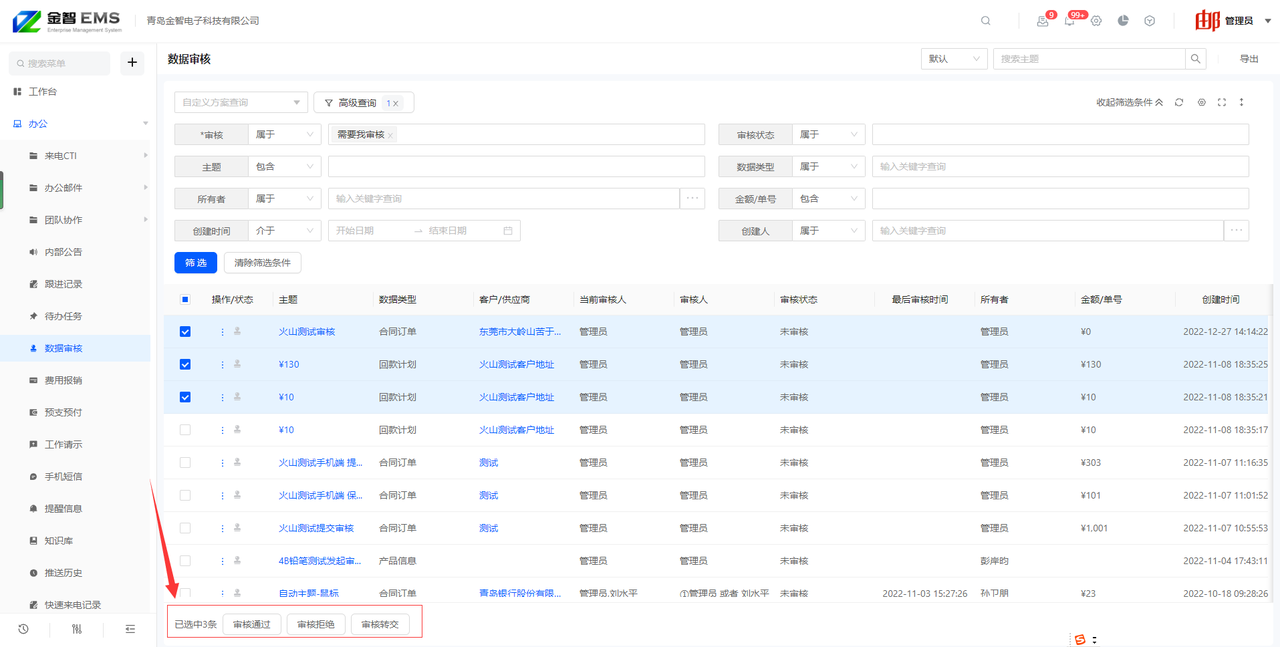Click the hexagon Y icon in header
Screen dimensions: 1280x647
pyautogui.click(x=1150, y=21)
